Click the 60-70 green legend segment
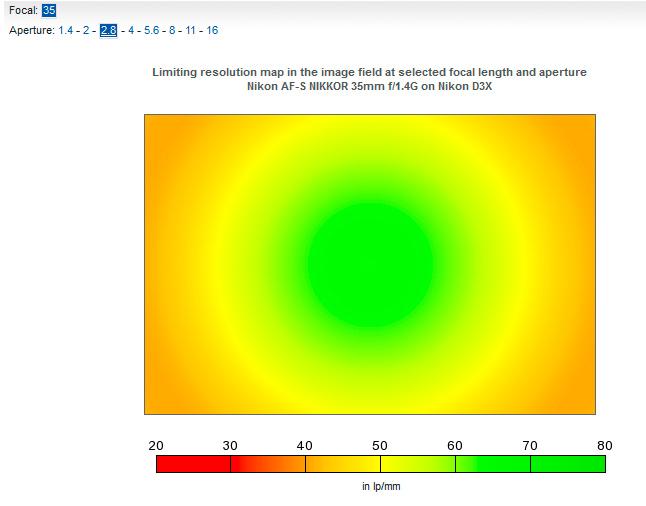Screen dimensions: 646x506 point(493,464)
